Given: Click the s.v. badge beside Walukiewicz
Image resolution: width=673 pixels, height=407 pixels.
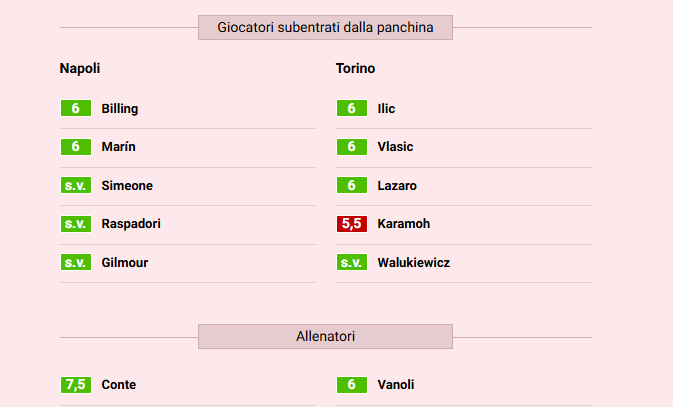Looking at the screenshot, I should coord(351,262).
